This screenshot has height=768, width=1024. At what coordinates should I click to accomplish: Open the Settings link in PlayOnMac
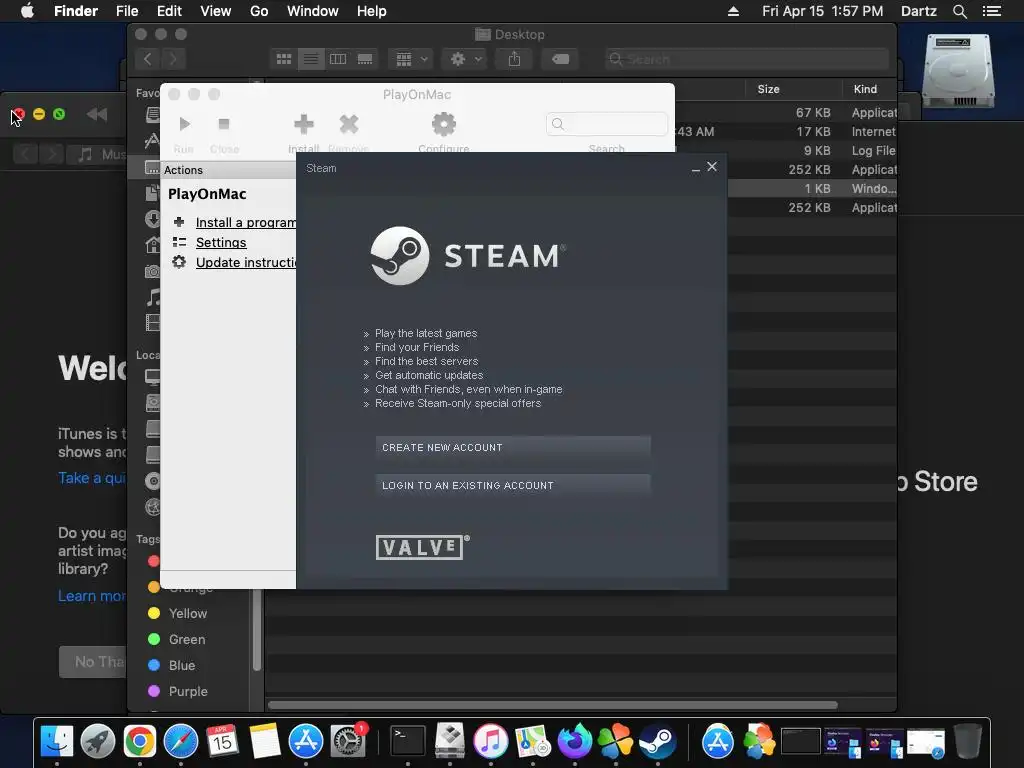(221, 242)
